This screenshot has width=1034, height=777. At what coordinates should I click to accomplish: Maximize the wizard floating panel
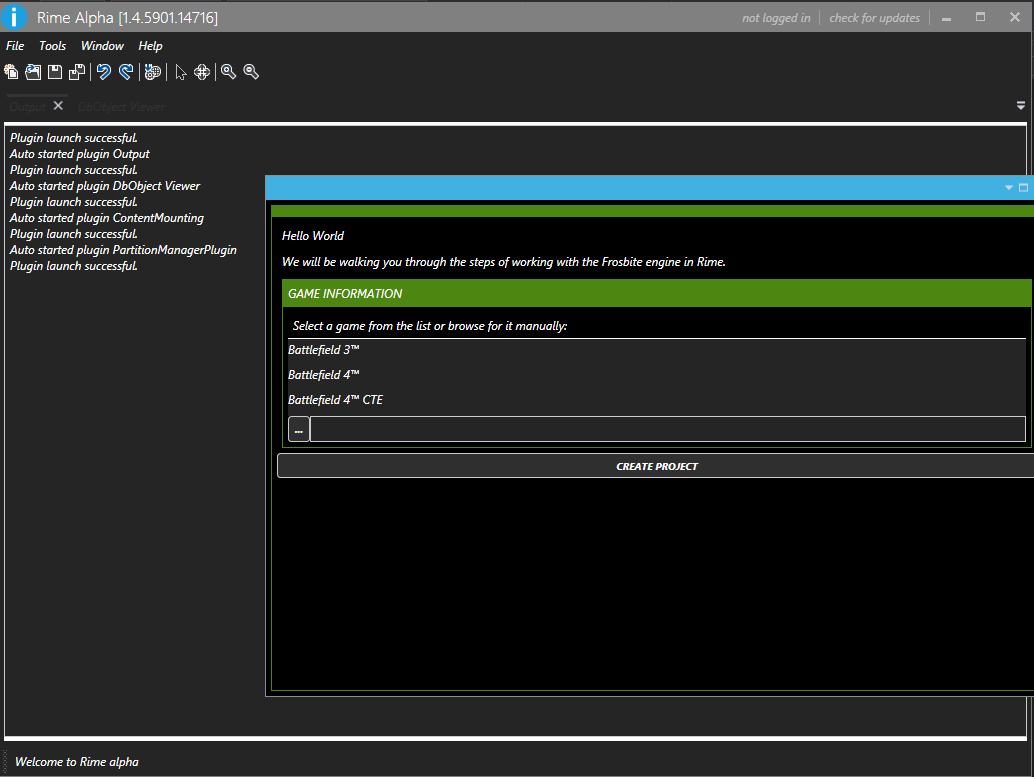[1023, 188]
